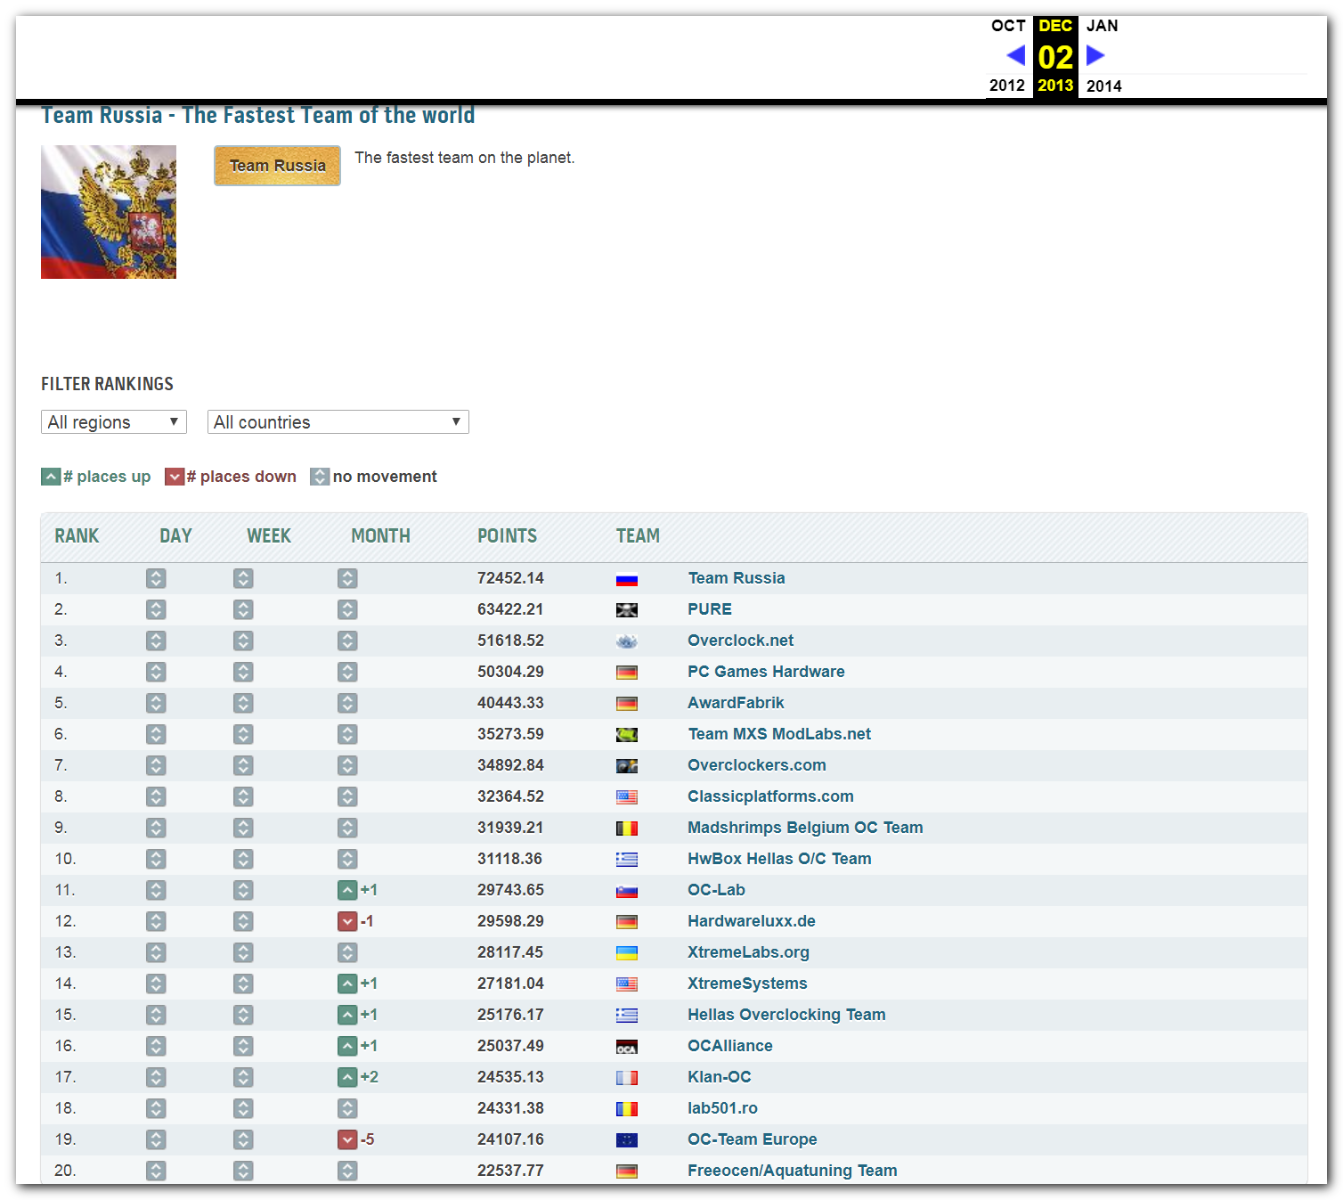Click Romanian flag beside lab501.ro
The image size is (1343, 1200).
(x=627, y=1109)
